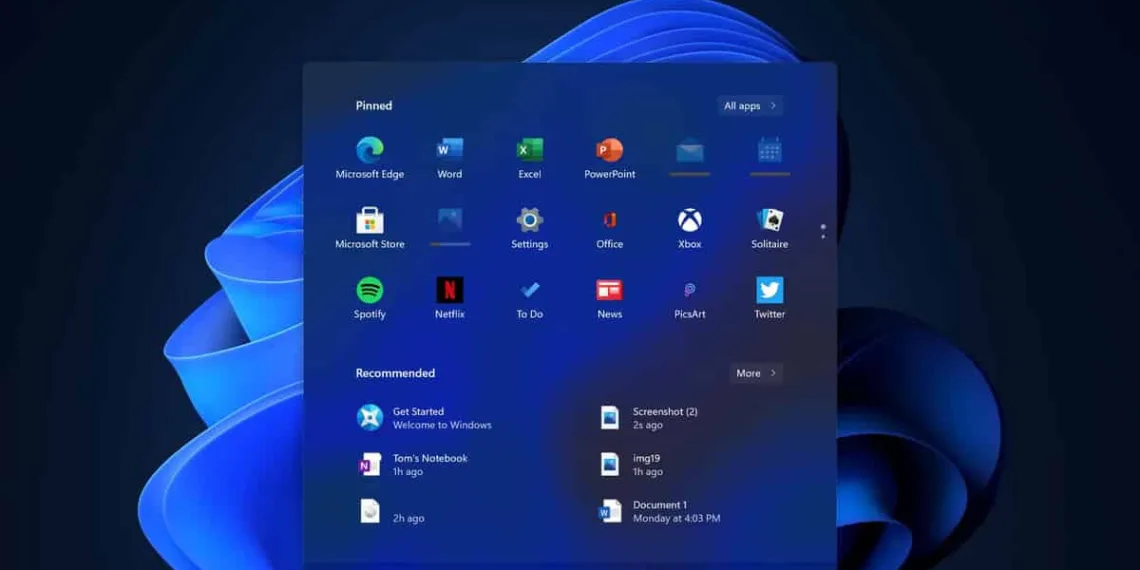
Task: Click the 'Recommended' section heading
Action: tap(395, 373)
